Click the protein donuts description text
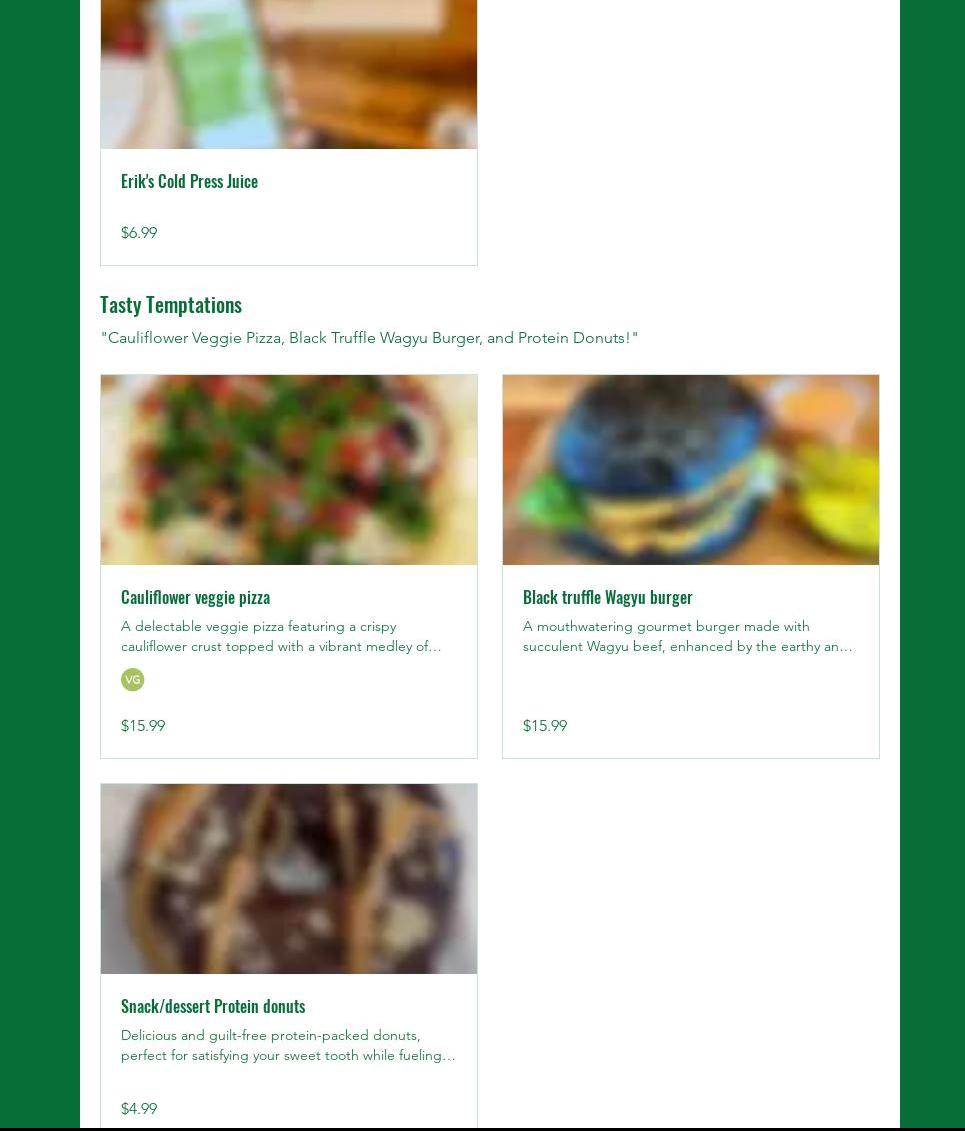Screen dimensions: 965x1131 288,1045
